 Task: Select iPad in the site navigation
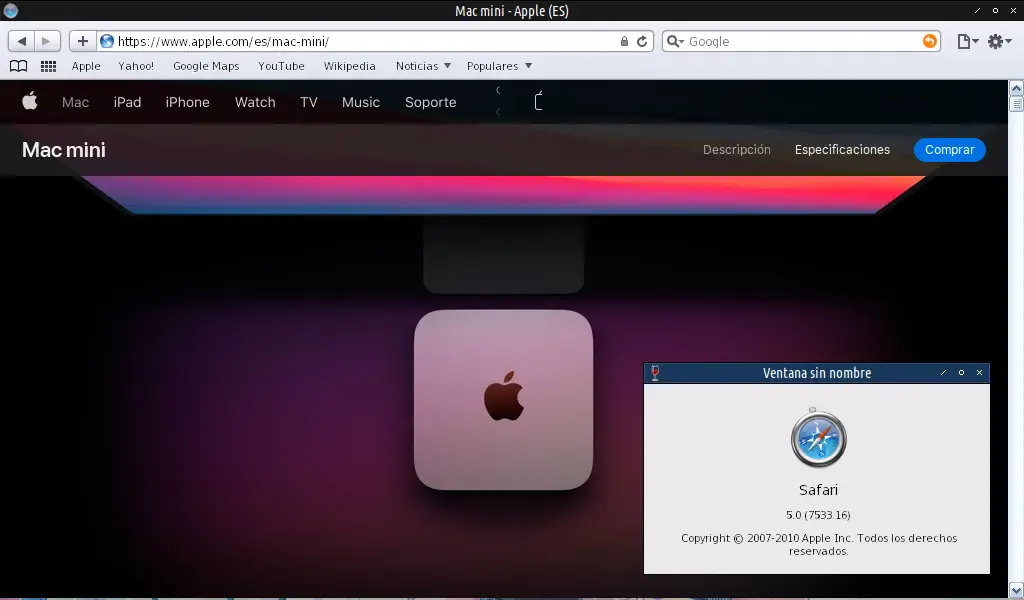pos(127,102)
